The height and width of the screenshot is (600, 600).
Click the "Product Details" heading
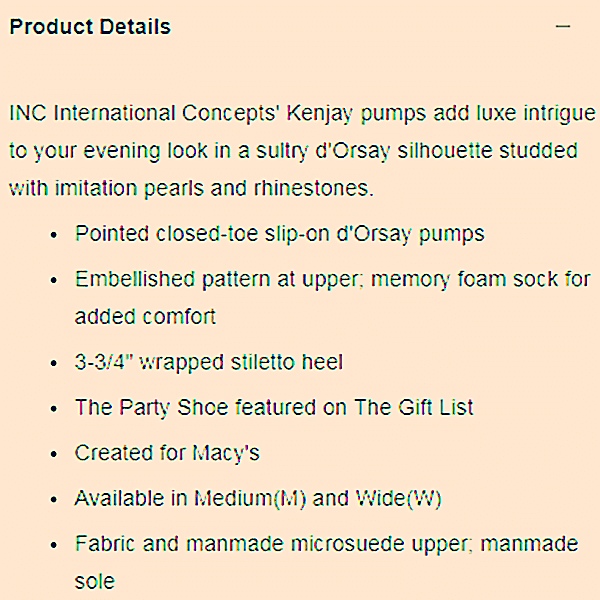coord(90,27)
